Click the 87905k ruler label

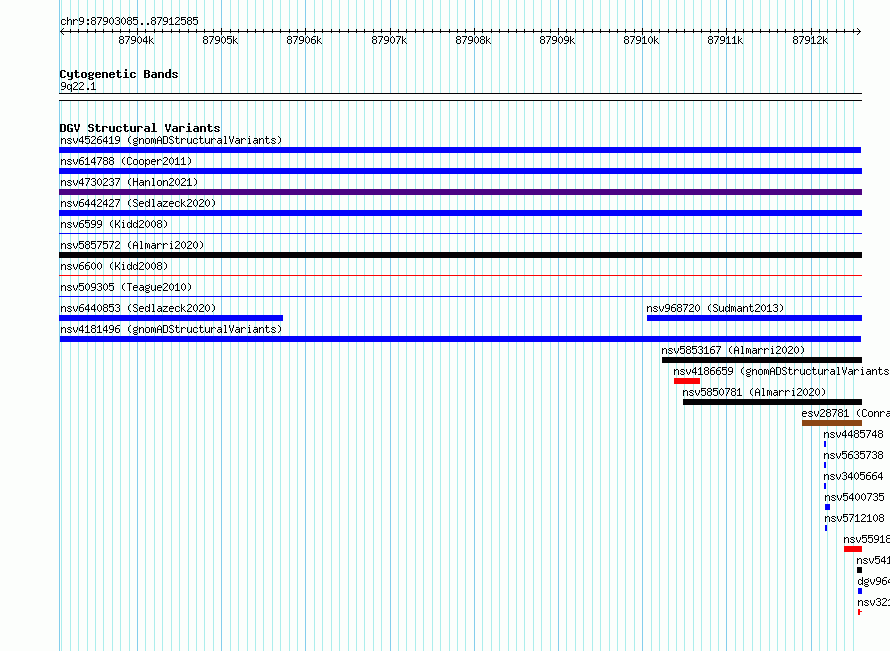(220, 40)
